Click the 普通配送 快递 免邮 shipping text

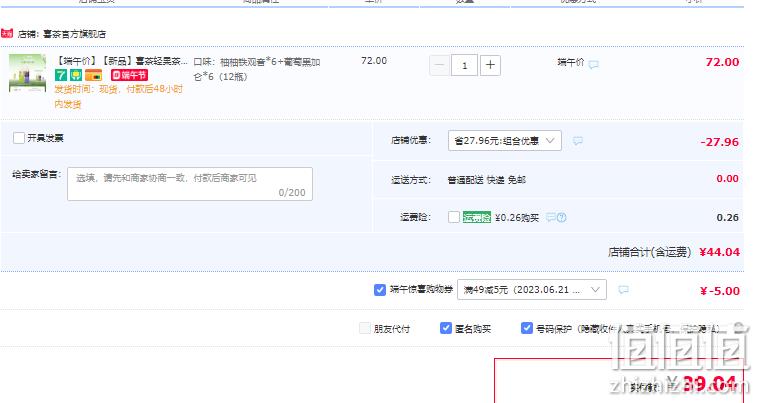click(486, 179)
